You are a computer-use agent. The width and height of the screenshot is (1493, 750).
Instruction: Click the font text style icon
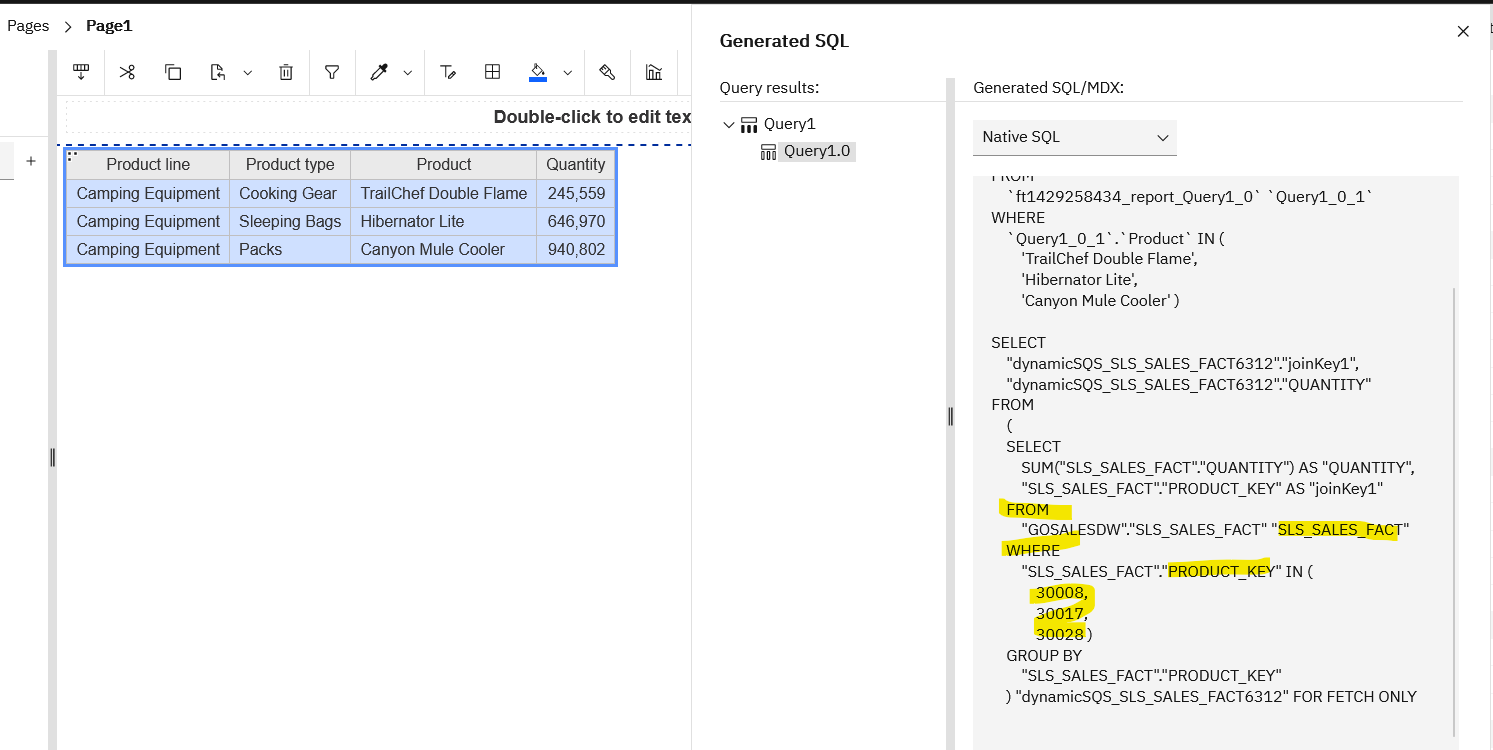tap(448, 72)
